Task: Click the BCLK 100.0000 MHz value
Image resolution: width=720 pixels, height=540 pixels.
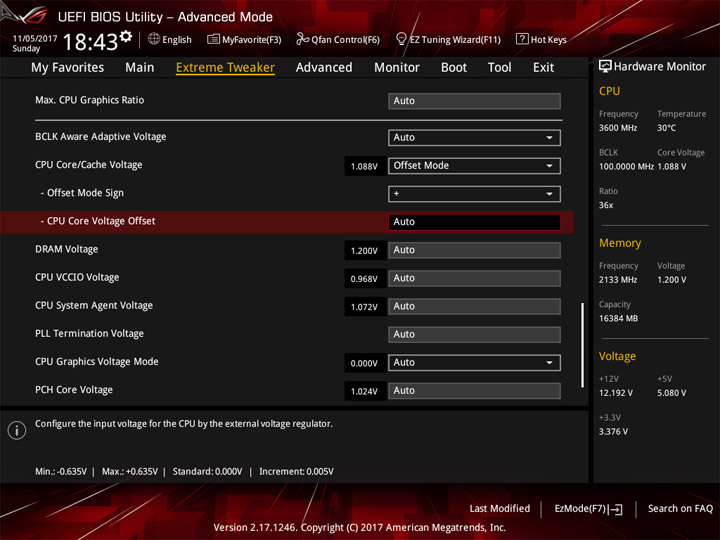Action: (626, 166)
